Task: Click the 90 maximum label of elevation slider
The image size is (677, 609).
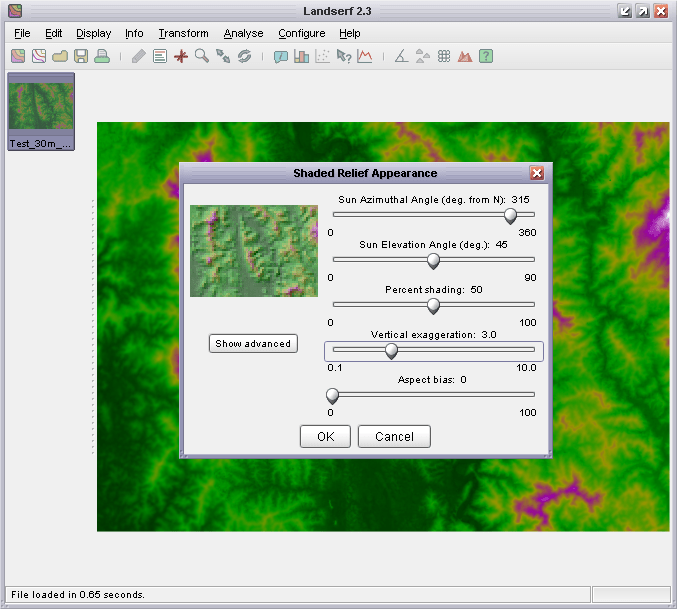Action: [x=530, y=278]
